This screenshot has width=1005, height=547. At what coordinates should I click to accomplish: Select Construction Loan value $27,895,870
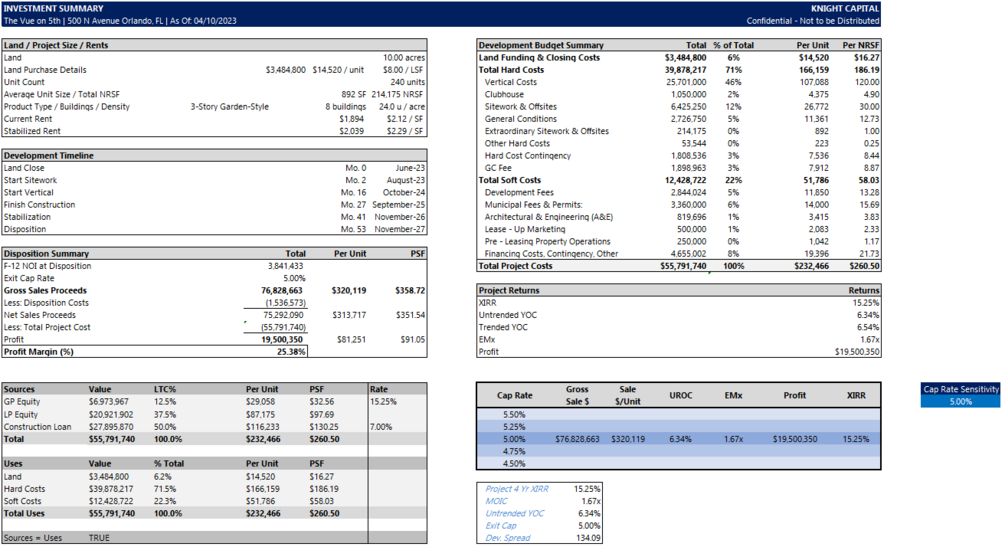point(111,427)
